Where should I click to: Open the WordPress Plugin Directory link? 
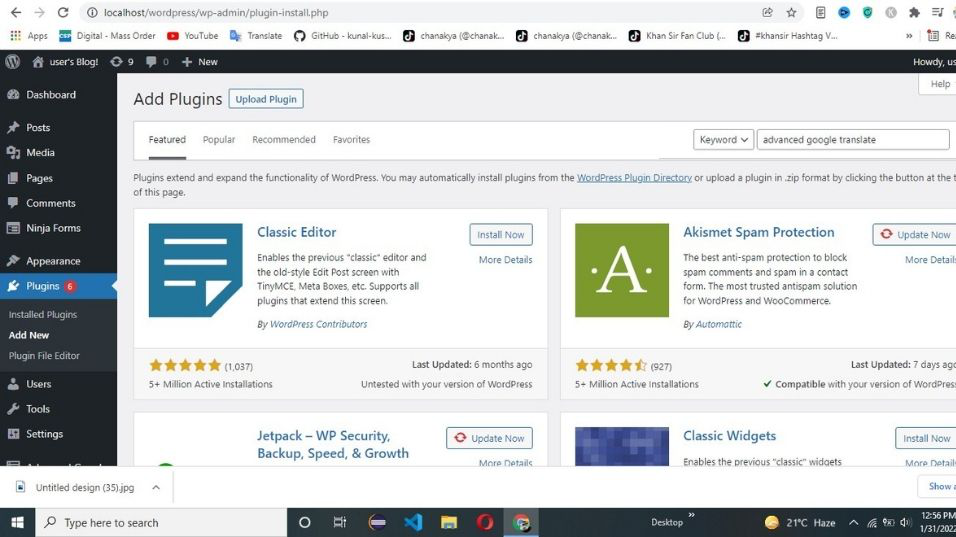tap(634, 178)
